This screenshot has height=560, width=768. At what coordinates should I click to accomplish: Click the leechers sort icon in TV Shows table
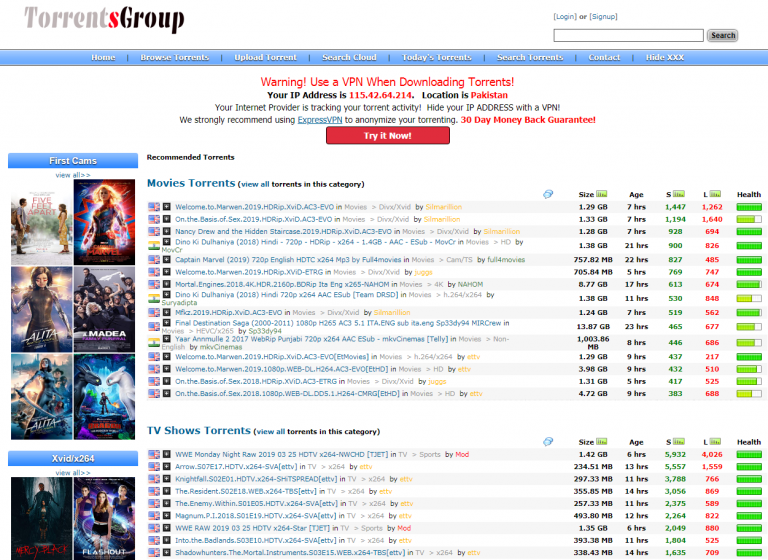tap(715, 441)
